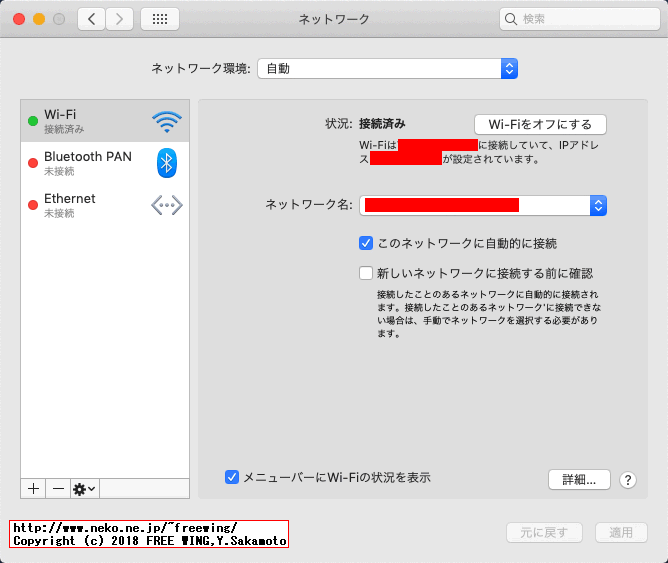Image resolution: width=668 pixels, height=563 pixels.
Task: Remove selected service with minus button
Action: 58,488
